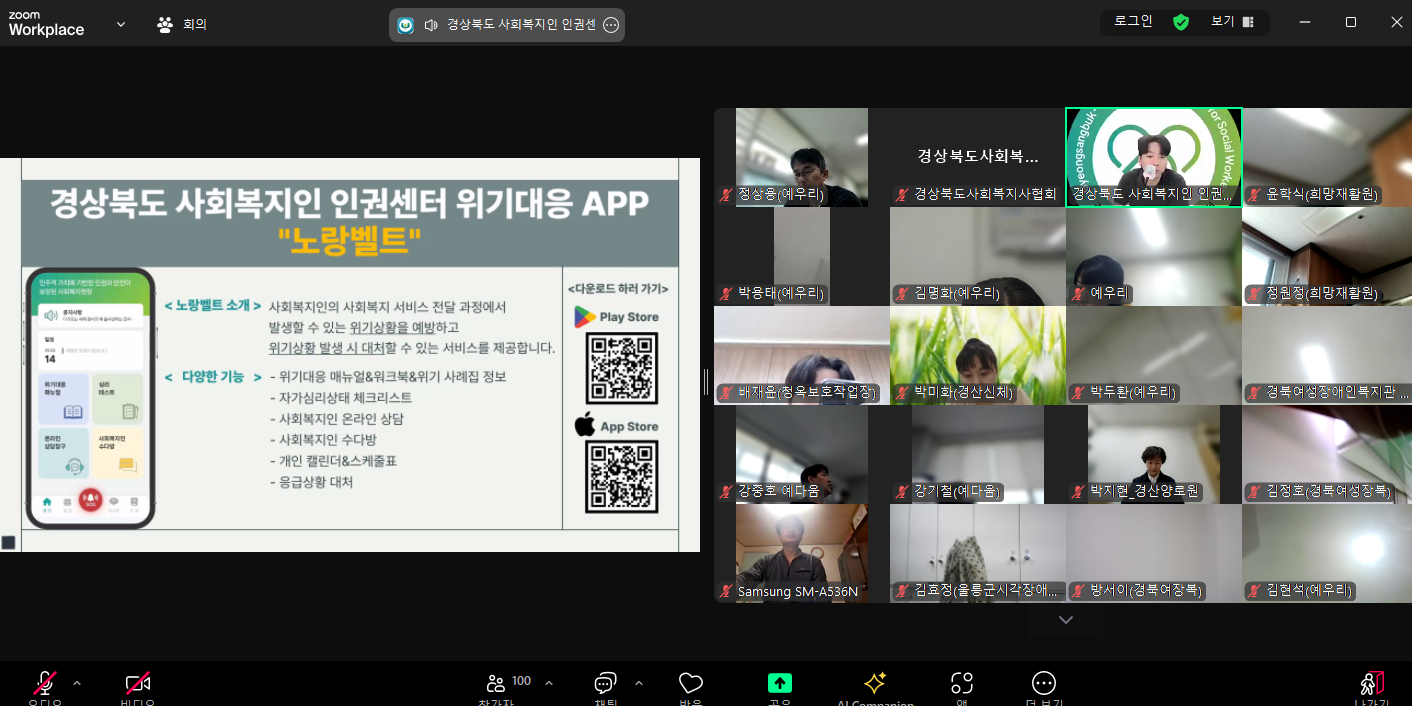Show next page of video gallery
Screen dimensions: 1412x706
click(x=1066, y=620)
